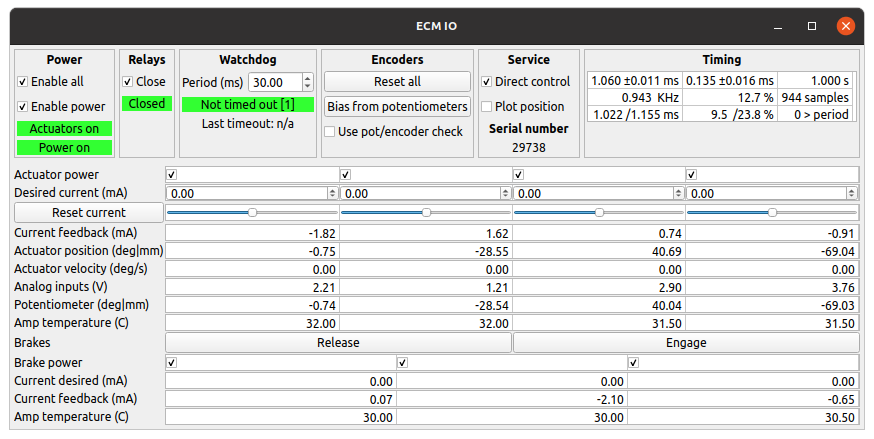Minimize the ECM IO window

pyautogui.click(x=778, y=26)
